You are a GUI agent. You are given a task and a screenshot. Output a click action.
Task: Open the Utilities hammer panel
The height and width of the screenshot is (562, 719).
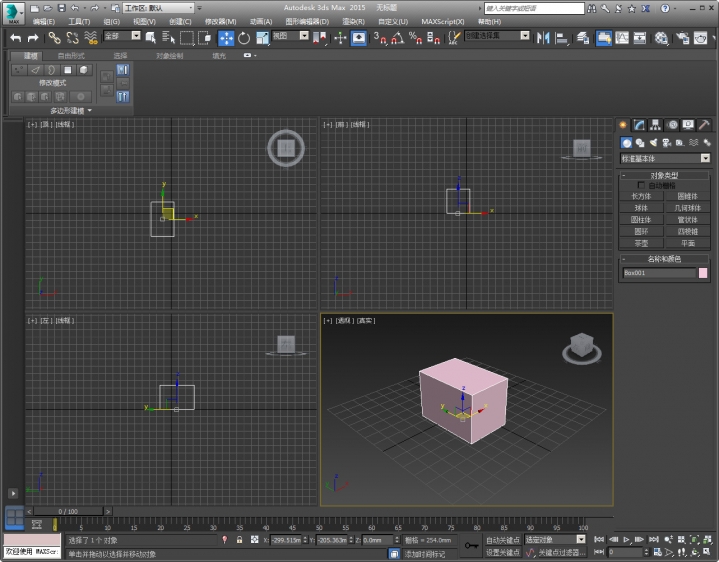click(704, 125)
